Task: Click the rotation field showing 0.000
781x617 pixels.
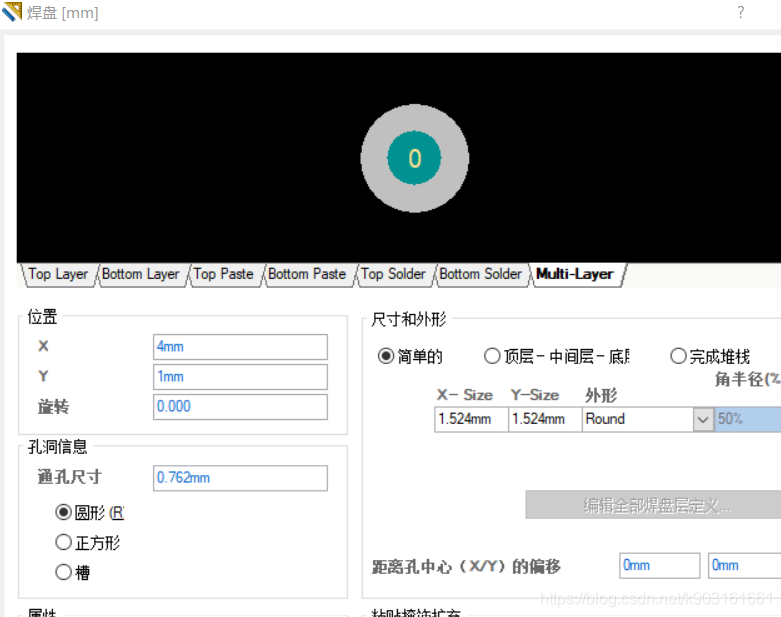Action: coord(240,406)
